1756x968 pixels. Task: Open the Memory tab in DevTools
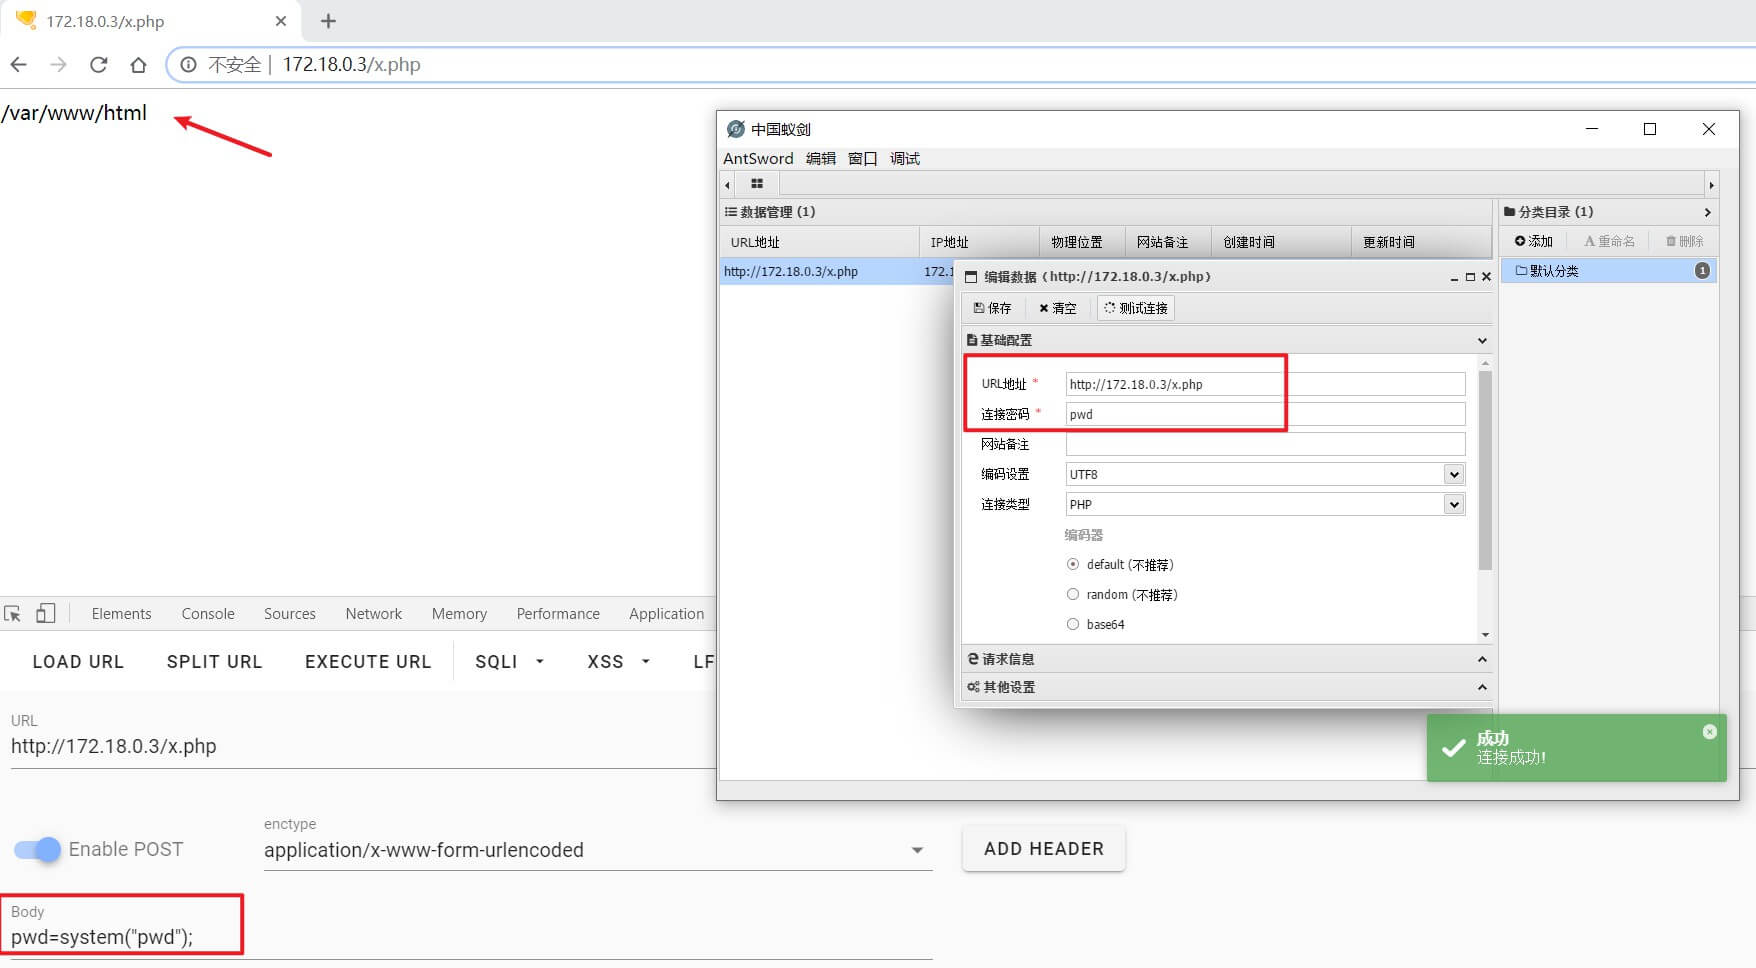click(x=459, y=614)
